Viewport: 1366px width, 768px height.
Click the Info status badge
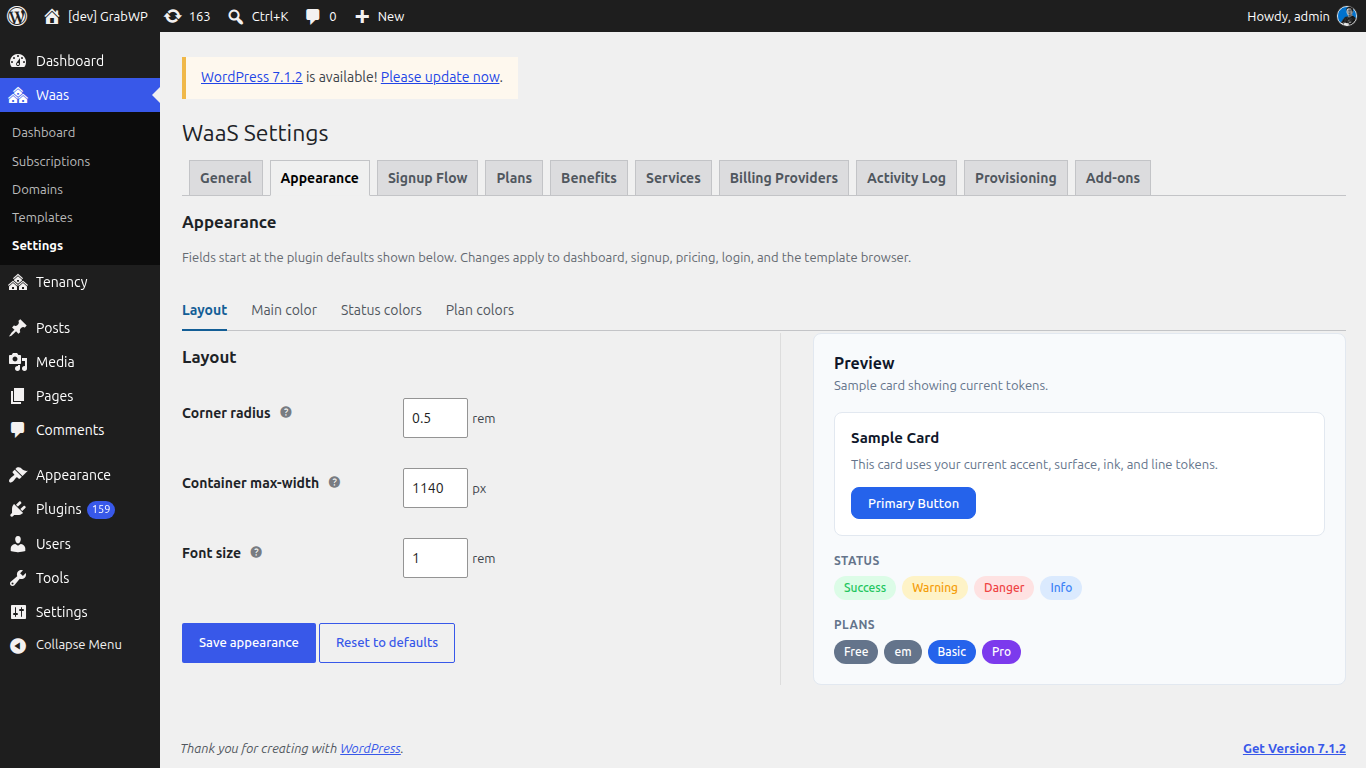1061,588
